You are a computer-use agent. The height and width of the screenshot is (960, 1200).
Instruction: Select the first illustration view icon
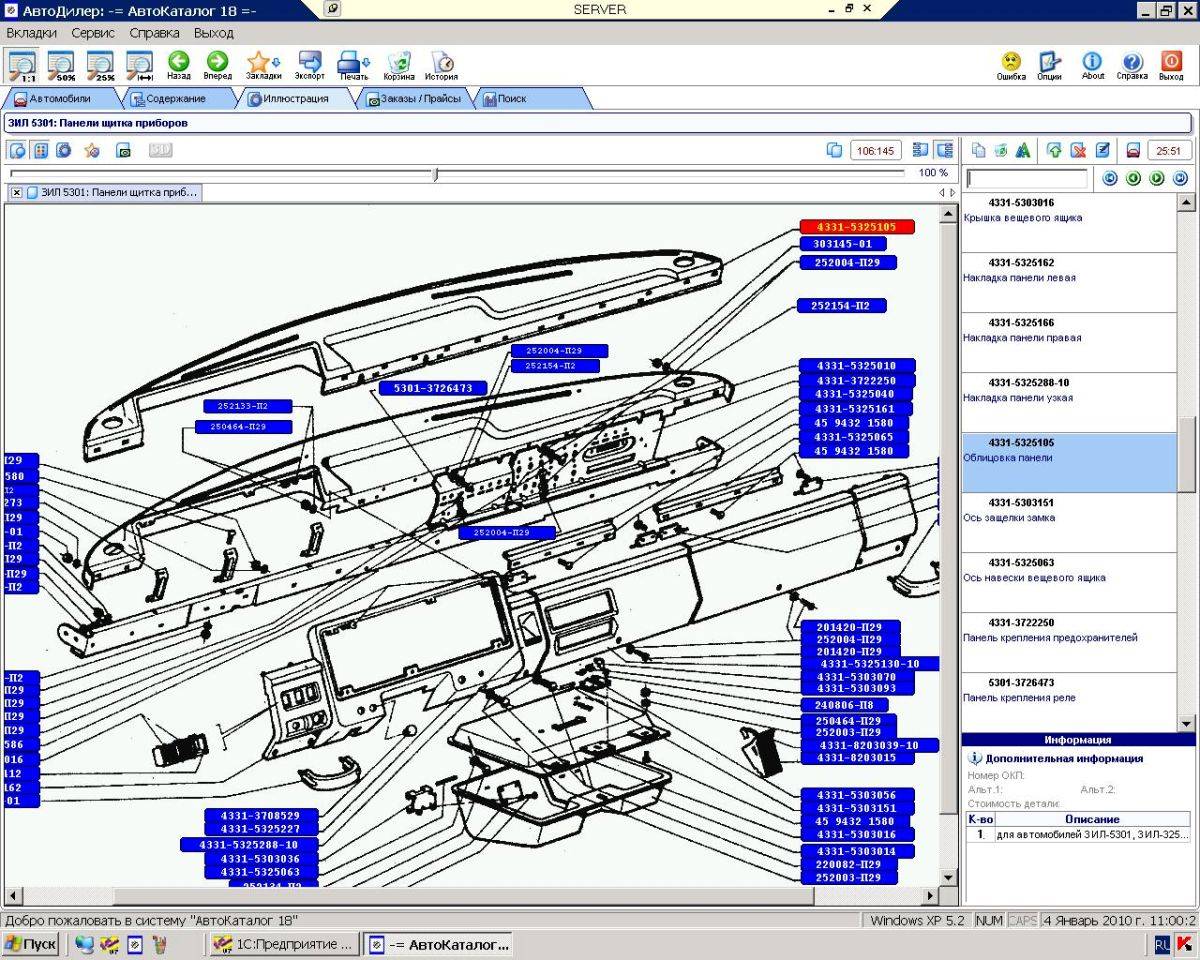[18, 150]
